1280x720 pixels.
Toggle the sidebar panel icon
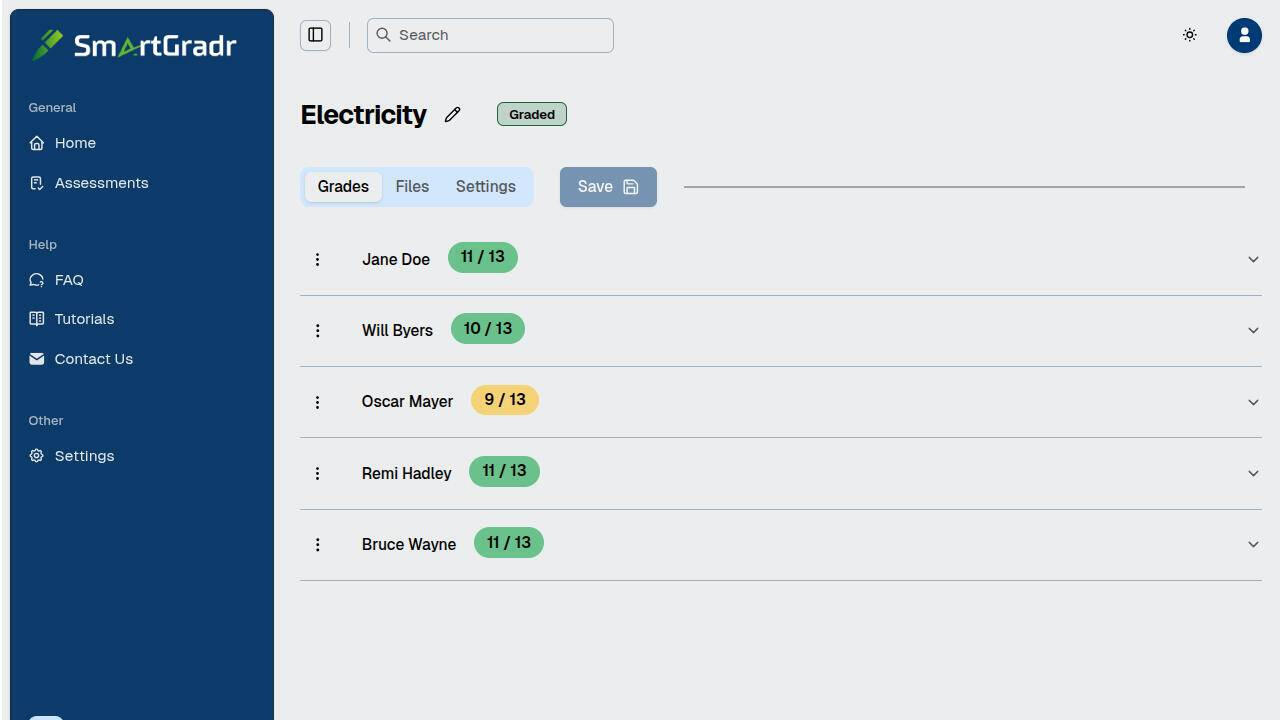[x=315, y=35]
